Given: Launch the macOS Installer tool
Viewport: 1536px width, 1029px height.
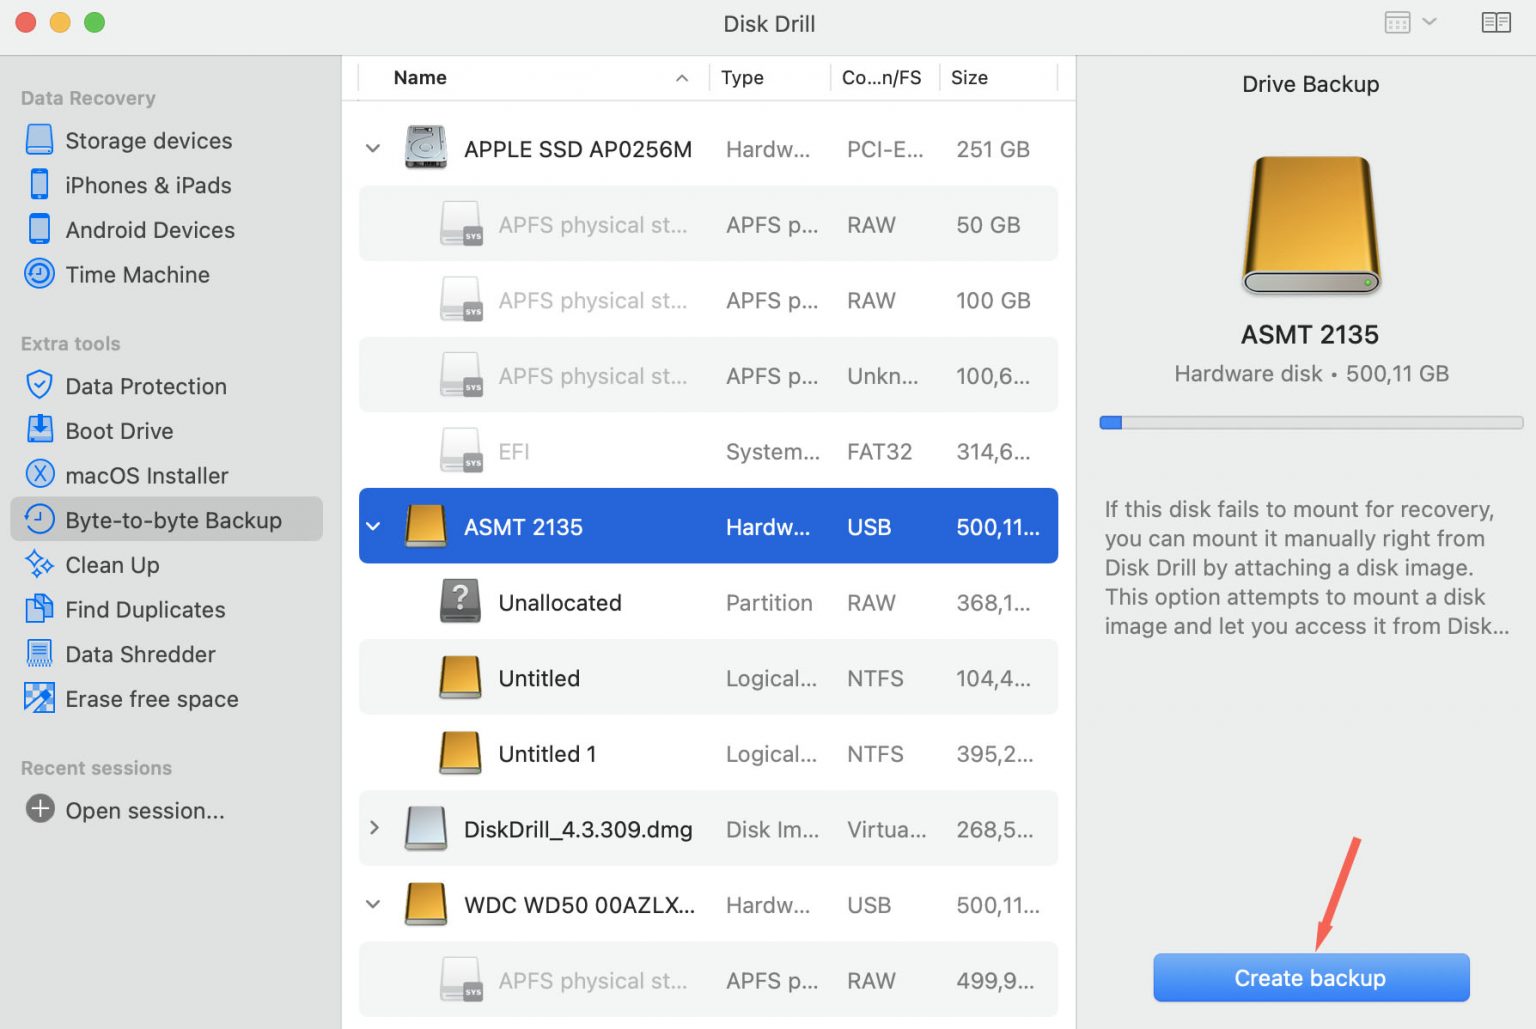Looking at the screenshot, I should [x=39, y=475].
